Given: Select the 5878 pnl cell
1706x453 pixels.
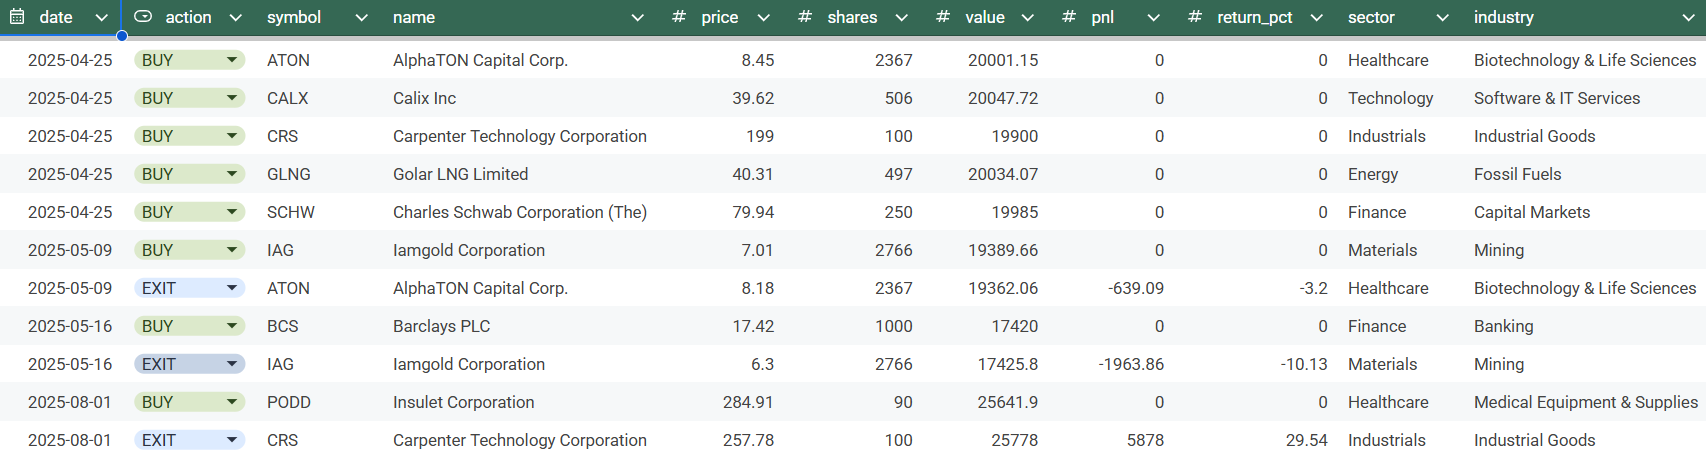Looking at the screenshot, I should (1145, 440).
